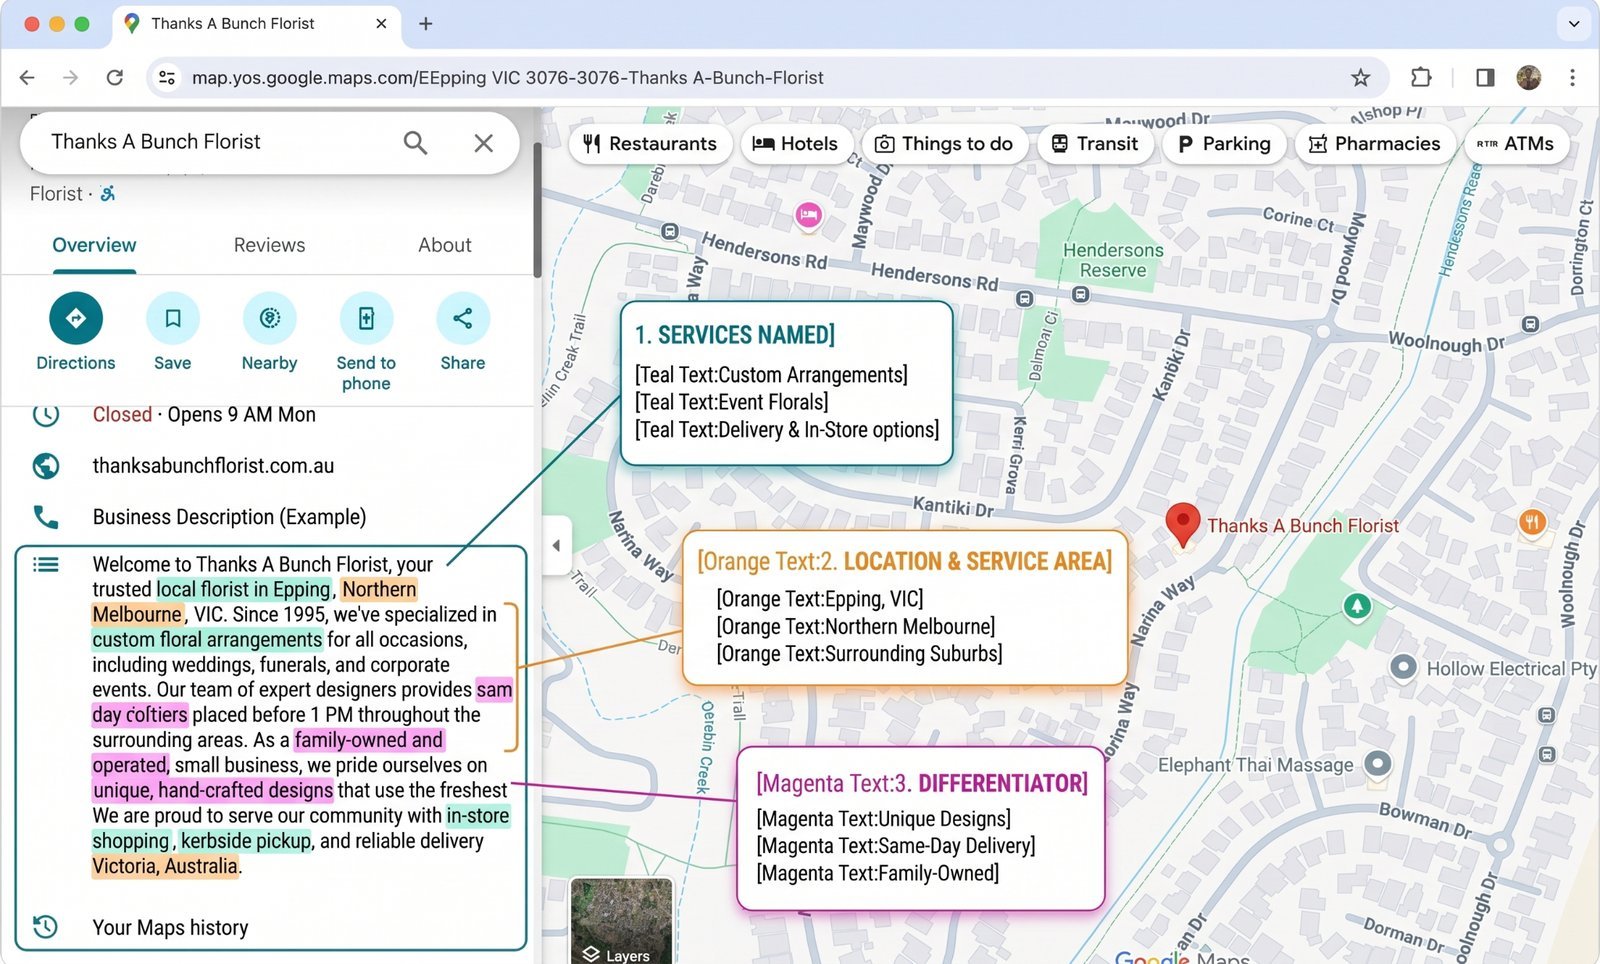Show Things to do on the map
The width and height of the screenshot is (1600, 964).
tap(944, 144)
